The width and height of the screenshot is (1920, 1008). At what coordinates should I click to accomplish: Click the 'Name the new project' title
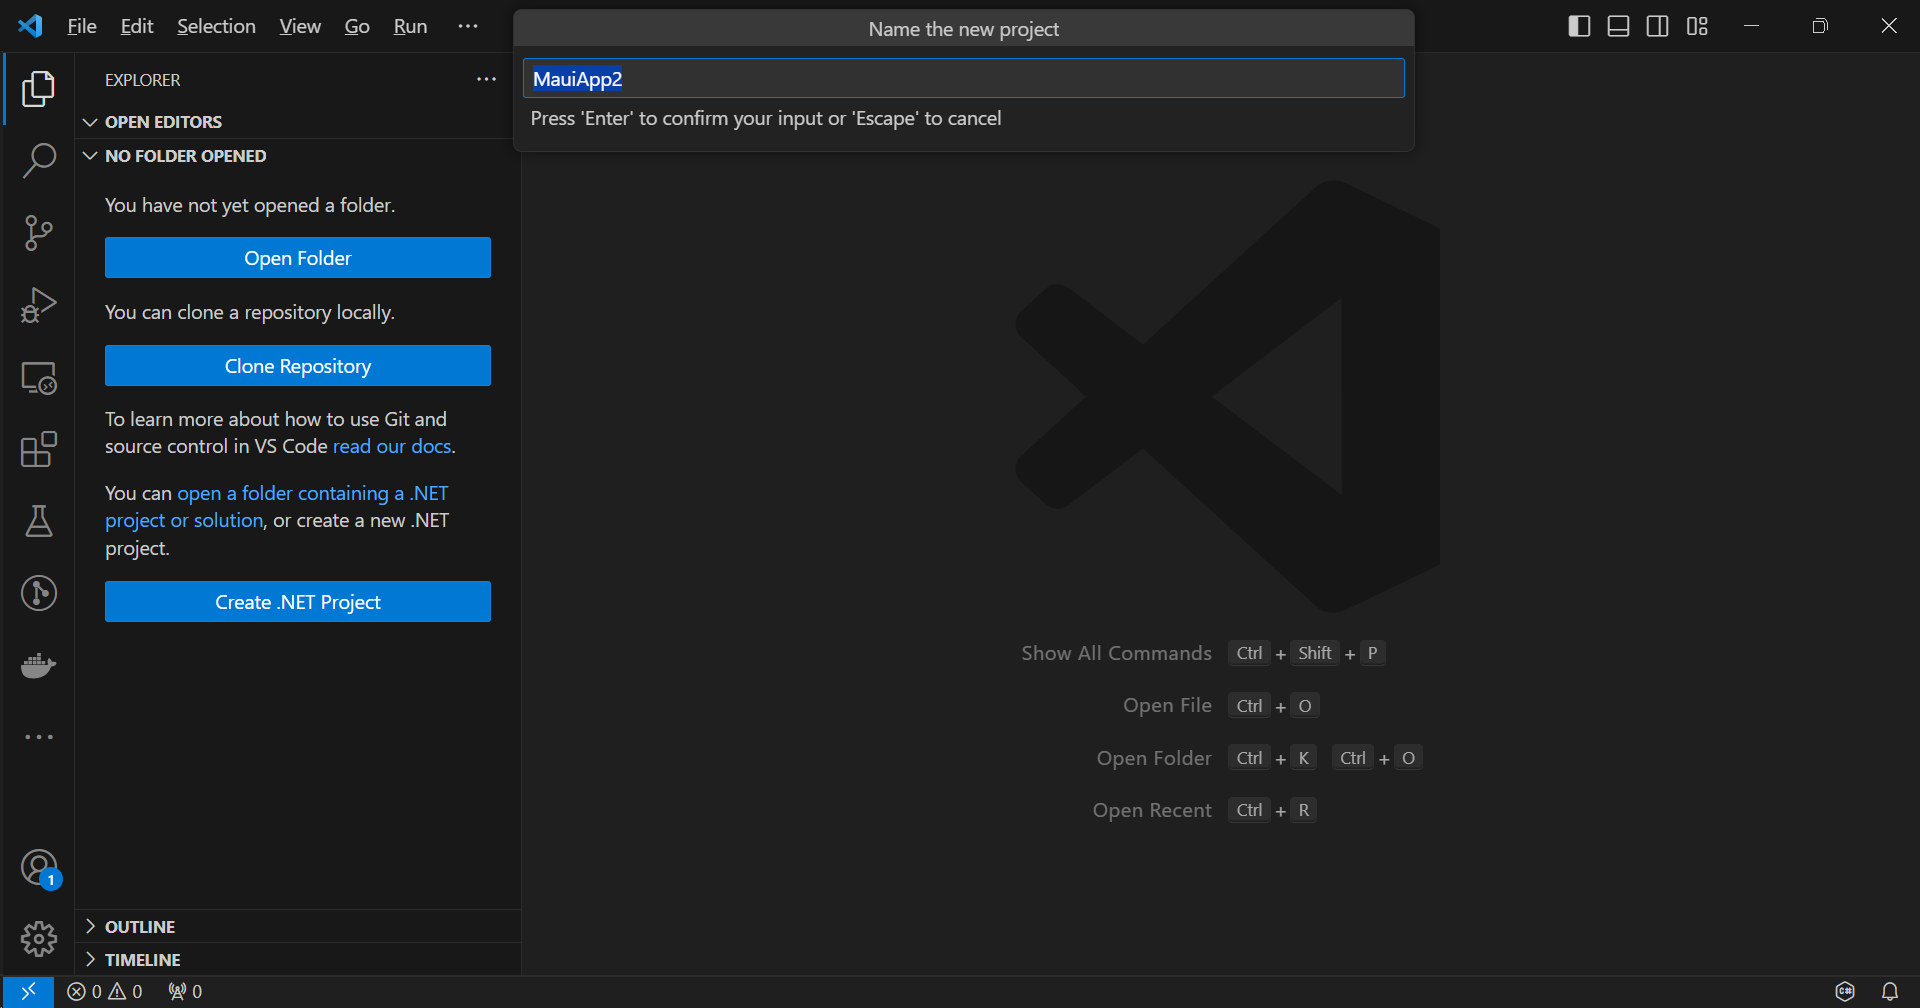(x=963, y=29)
